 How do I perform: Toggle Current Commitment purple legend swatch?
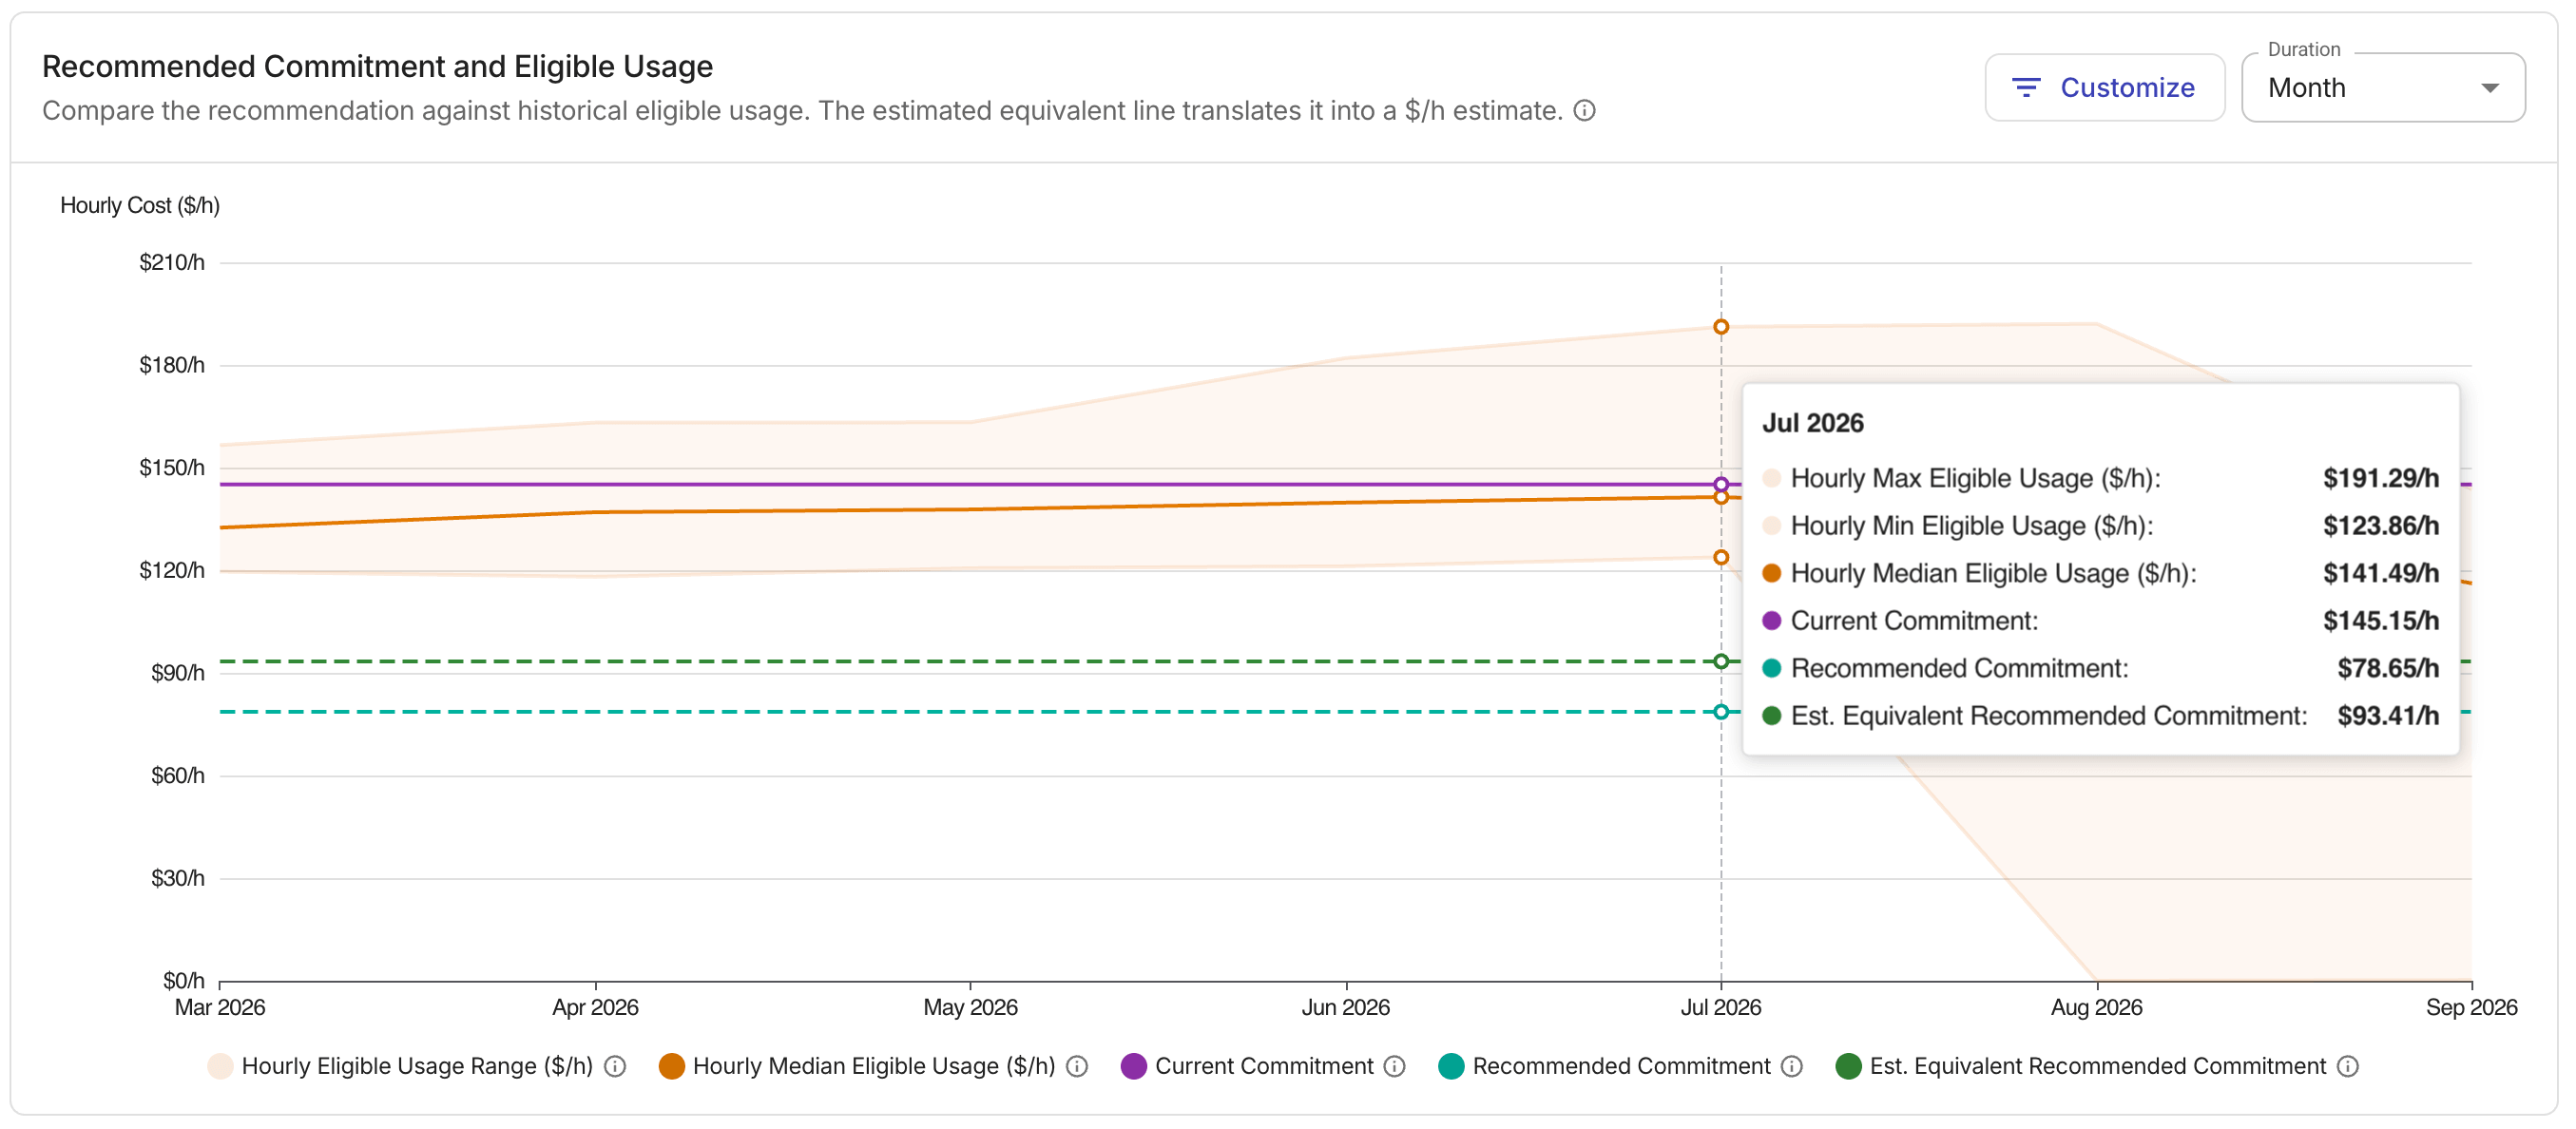[1134, 1067]
